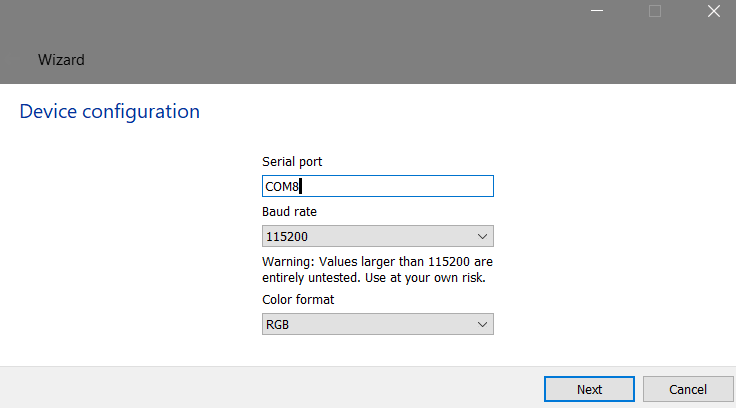This screenshot has width=736, height=408.
Task: Click the Serial port label
Action: coord(292,161)
